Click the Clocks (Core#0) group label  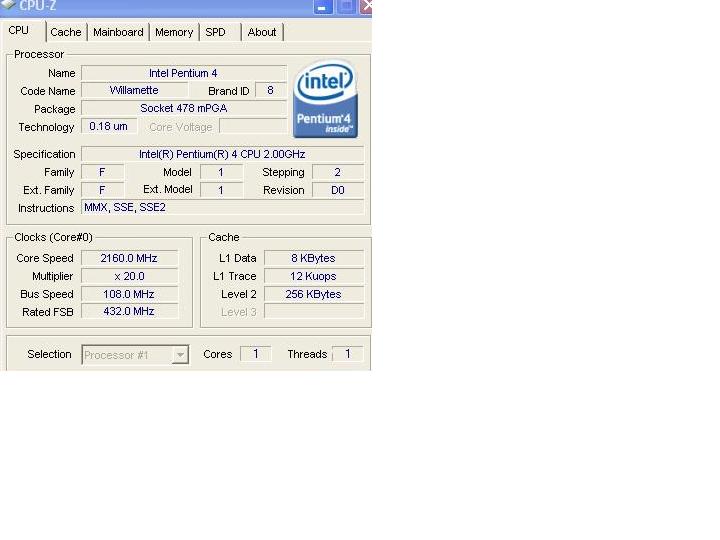(53, 237)
